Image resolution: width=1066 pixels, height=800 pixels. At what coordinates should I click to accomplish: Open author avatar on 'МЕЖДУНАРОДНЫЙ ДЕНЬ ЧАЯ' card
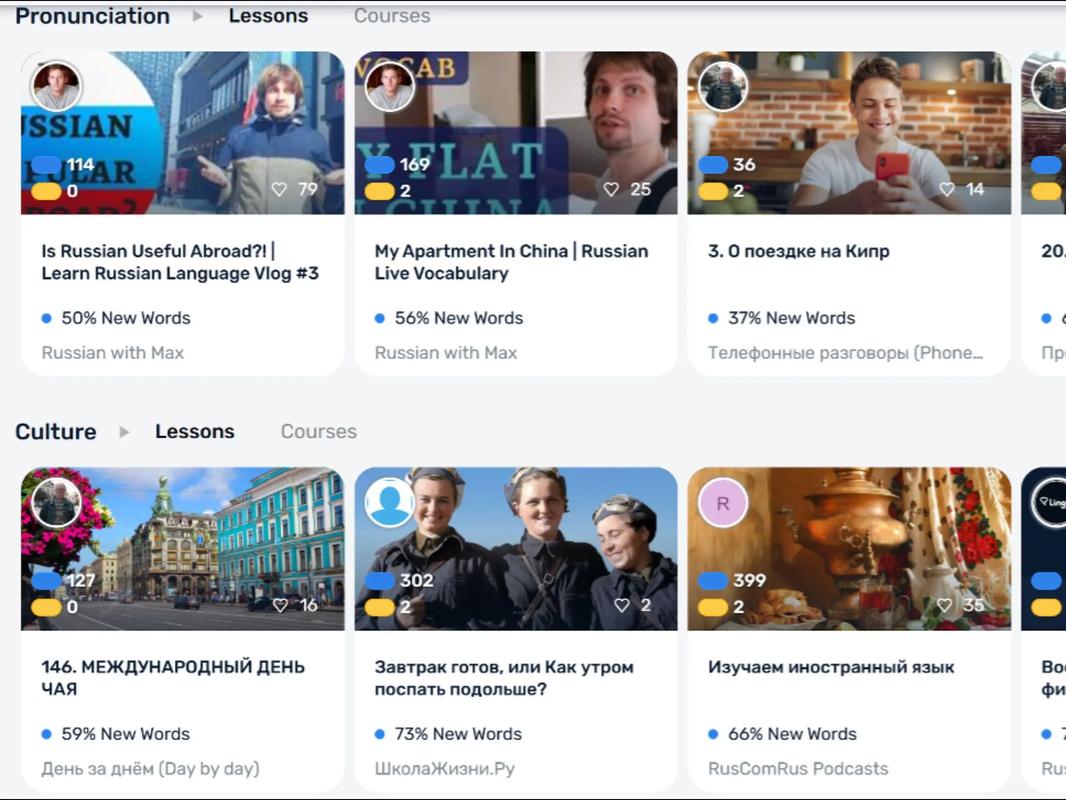(x=56, y=503)
